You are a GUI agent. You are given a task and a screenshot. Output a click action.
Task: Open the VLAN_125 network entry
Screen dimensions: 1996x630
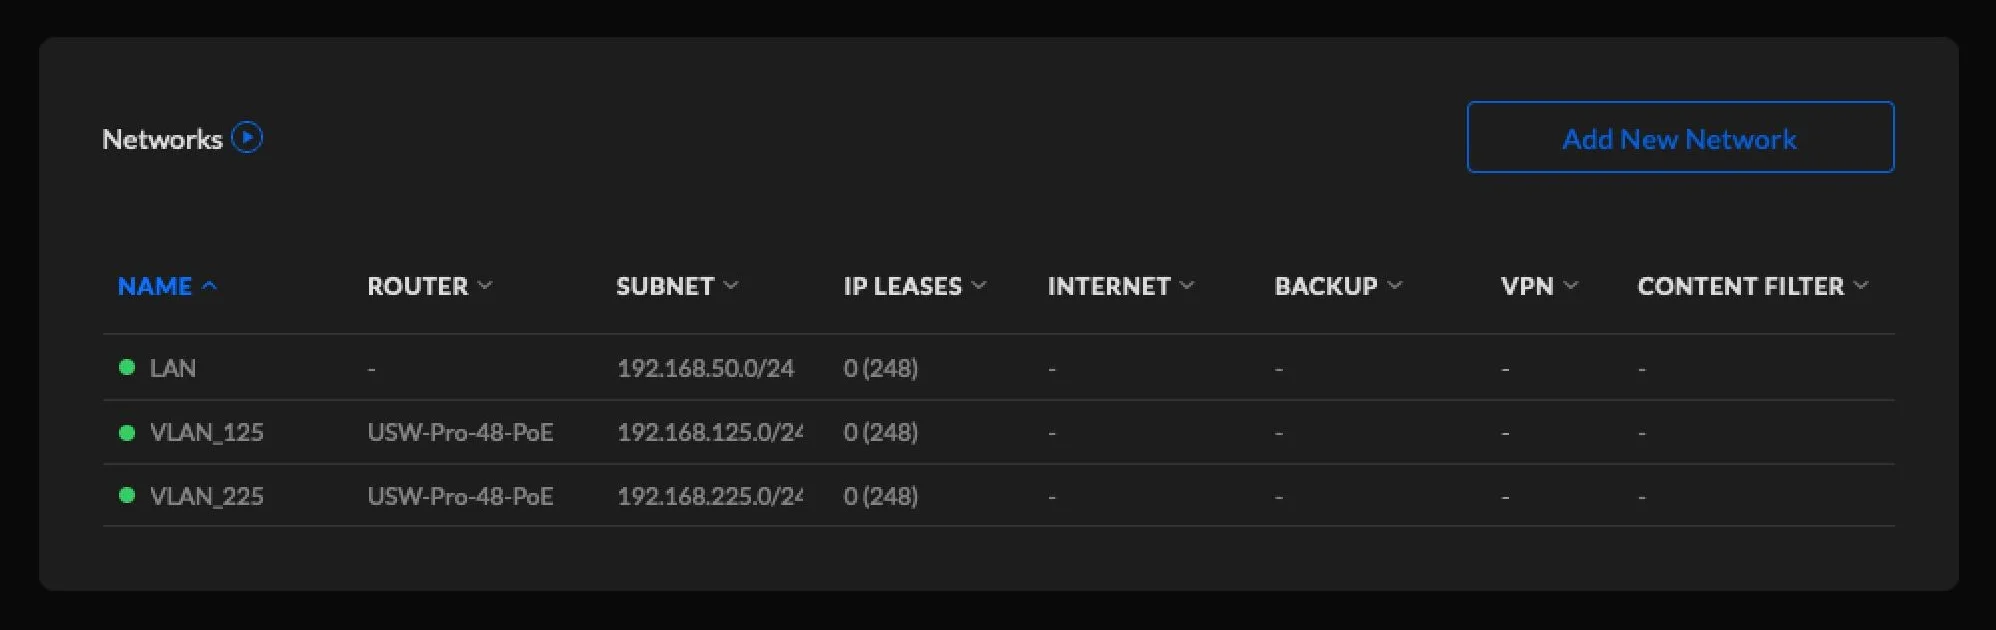pyautogui.click(x=206, y=432)
